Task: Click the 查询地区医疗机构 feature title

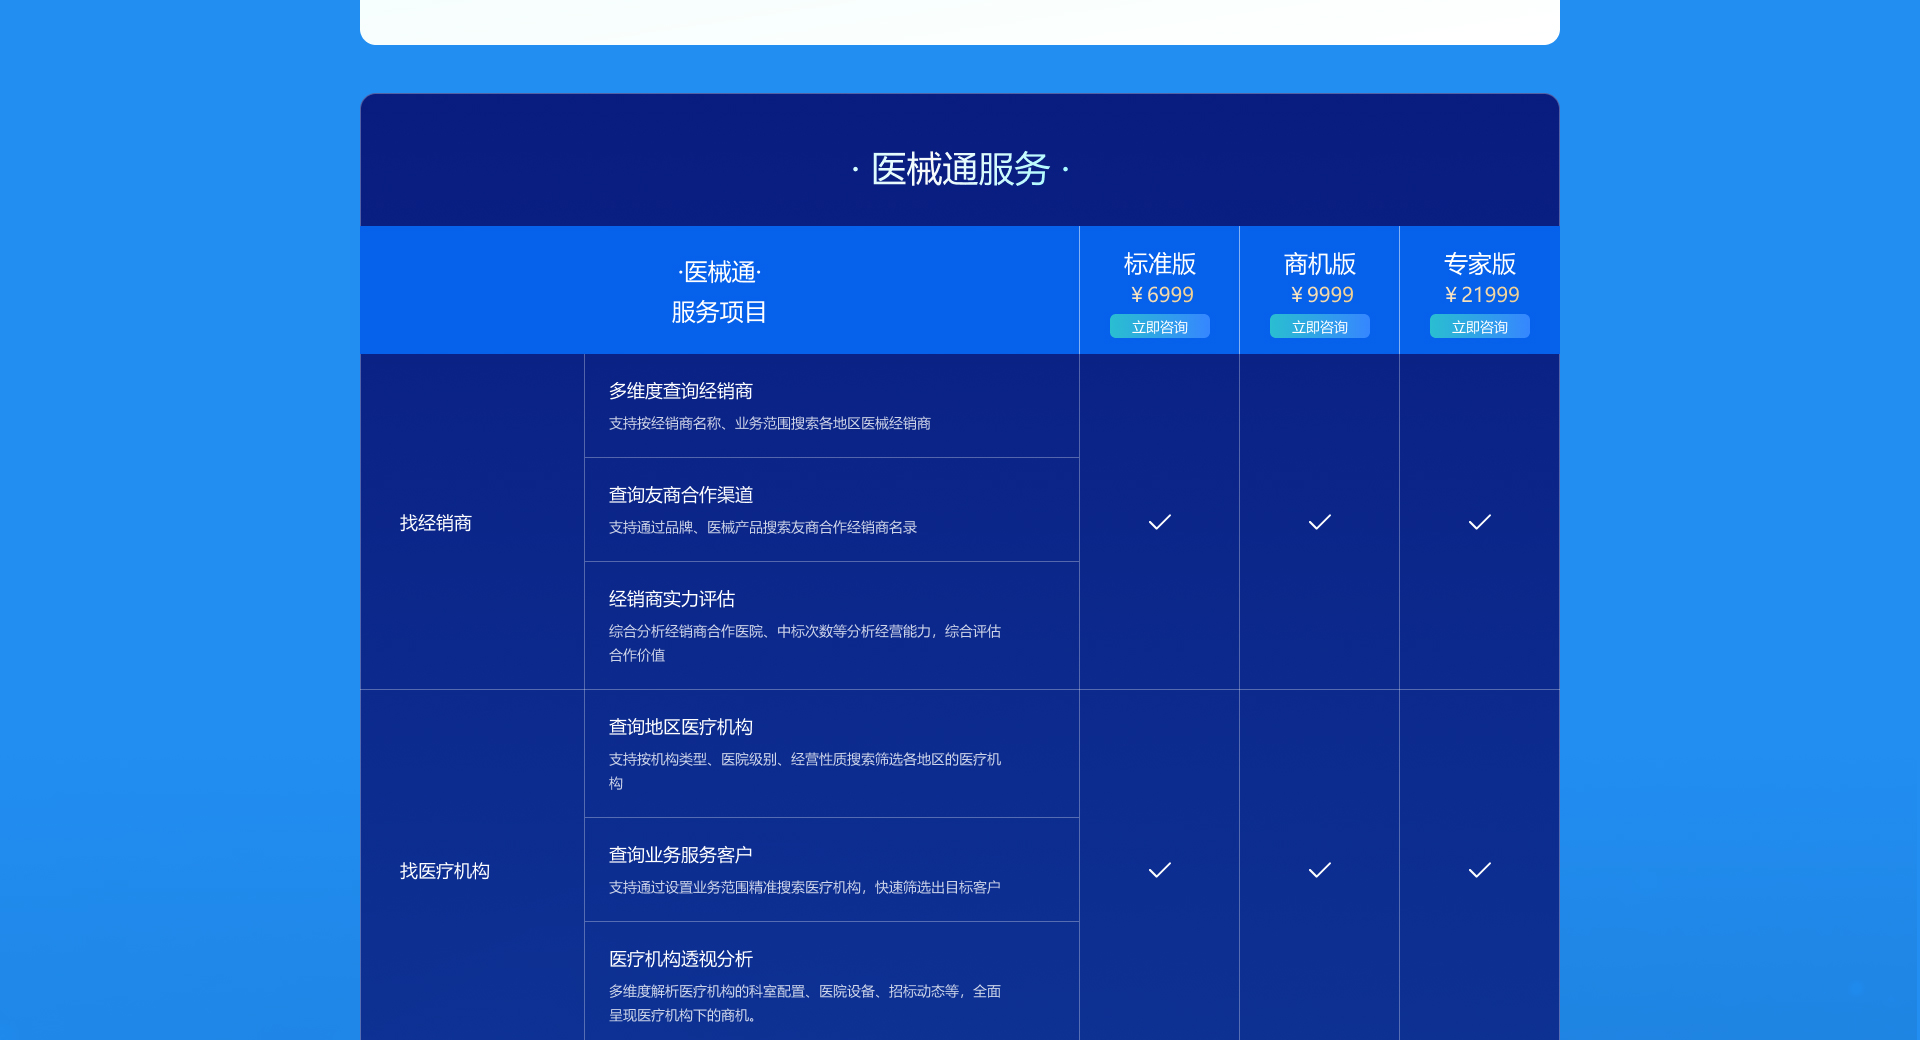Action: click(x=680, y=727)
